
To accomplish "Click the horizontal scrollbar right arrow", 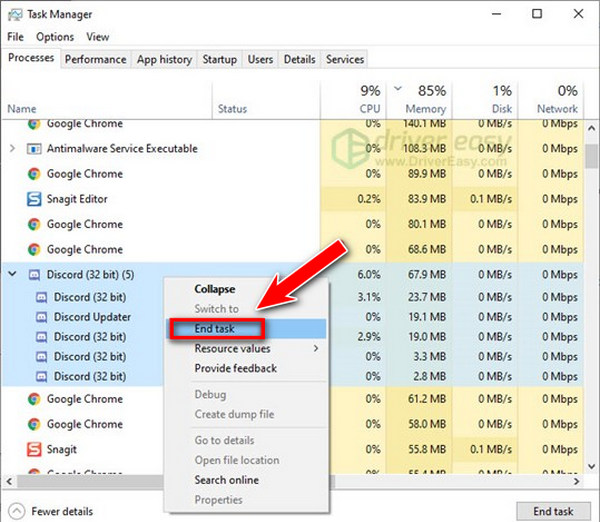I will pos(577,481).
